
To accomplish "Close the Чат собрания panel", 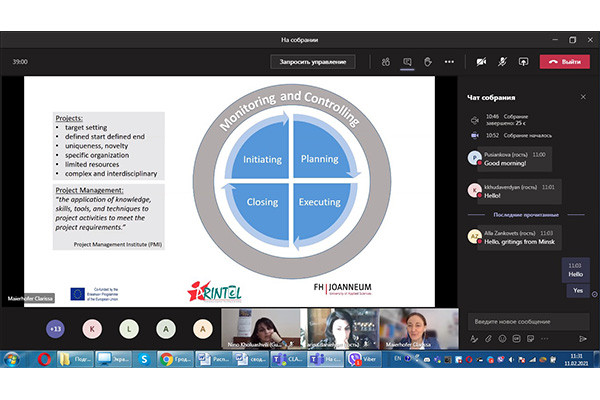I will [x=582, y=96].
